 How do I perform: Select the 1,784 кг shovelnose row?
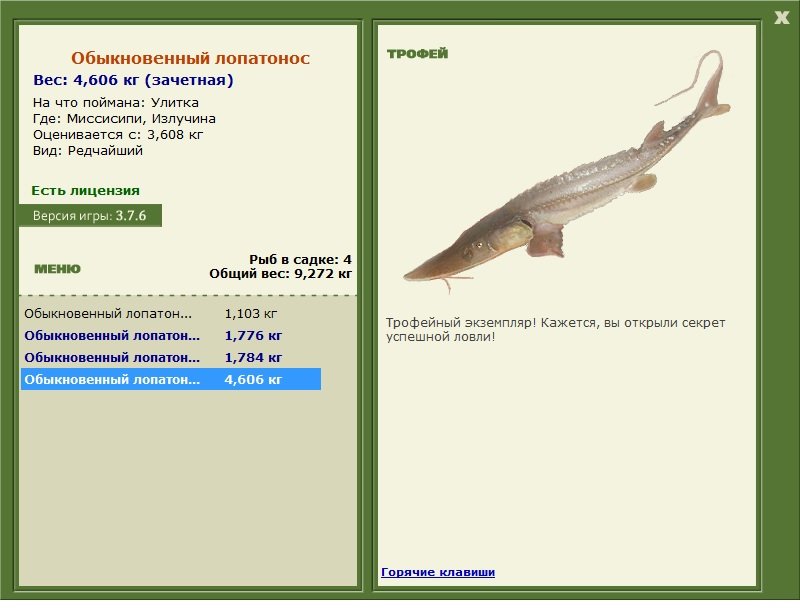(171, 357)
